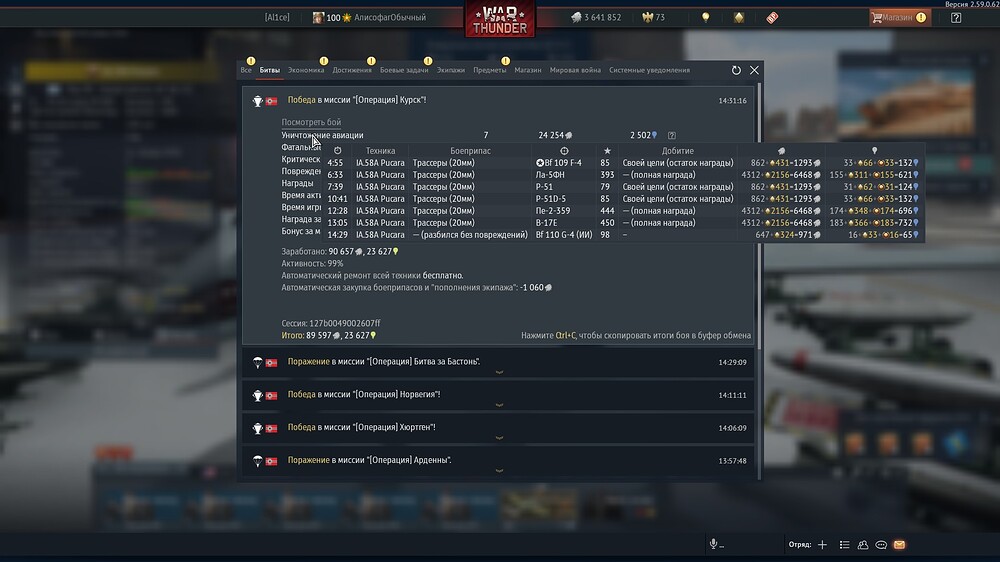The image size is (1000, 562).
Task: Expand the Норвегия victory battle entry
Action: (x=498, y=396)
